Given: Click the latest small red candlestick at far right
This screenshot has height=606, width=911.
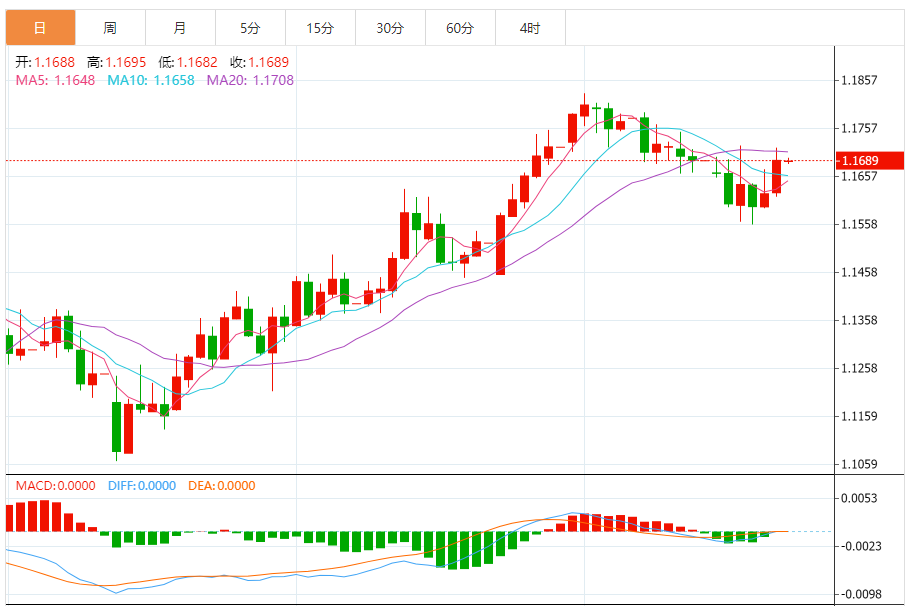Looking at the screenshot, I should coord(788,160).
